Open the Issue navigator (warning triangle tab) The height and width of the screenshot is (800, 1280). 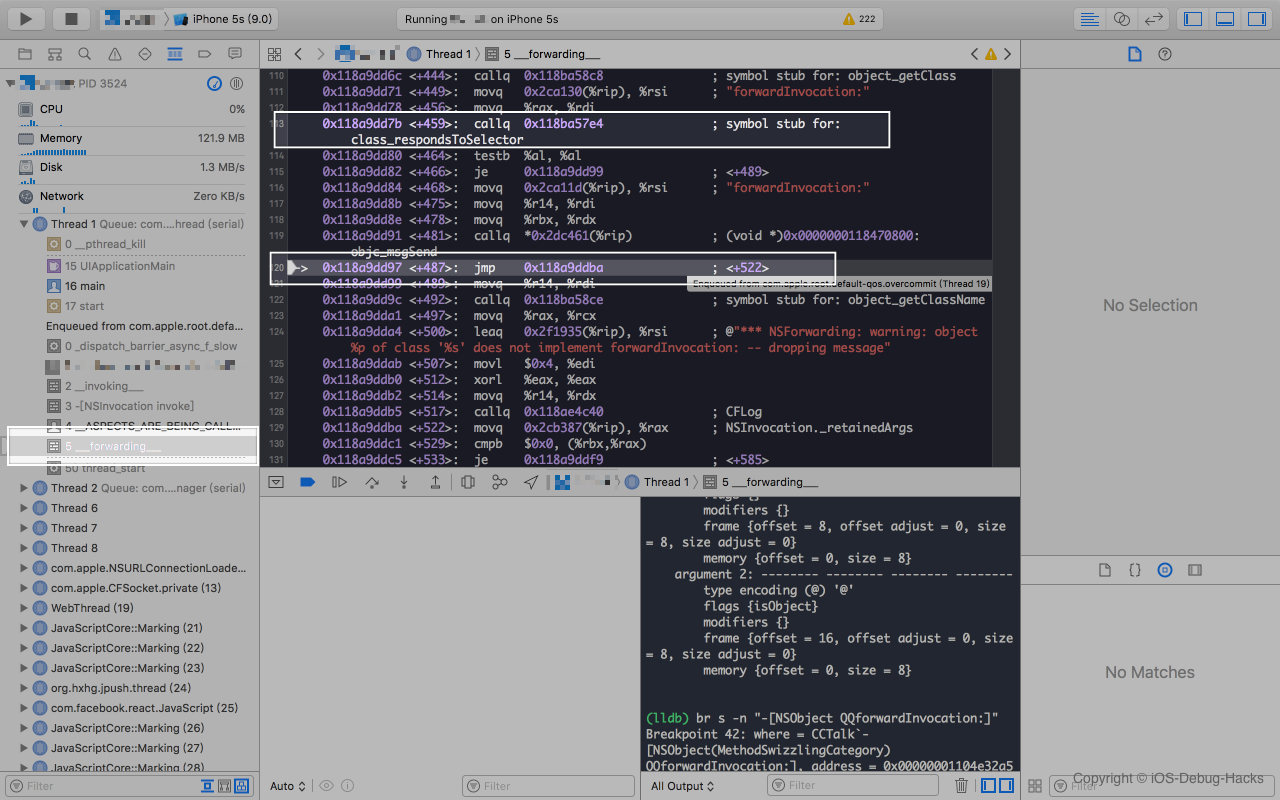pyautogui.click(x=115, y=54)
